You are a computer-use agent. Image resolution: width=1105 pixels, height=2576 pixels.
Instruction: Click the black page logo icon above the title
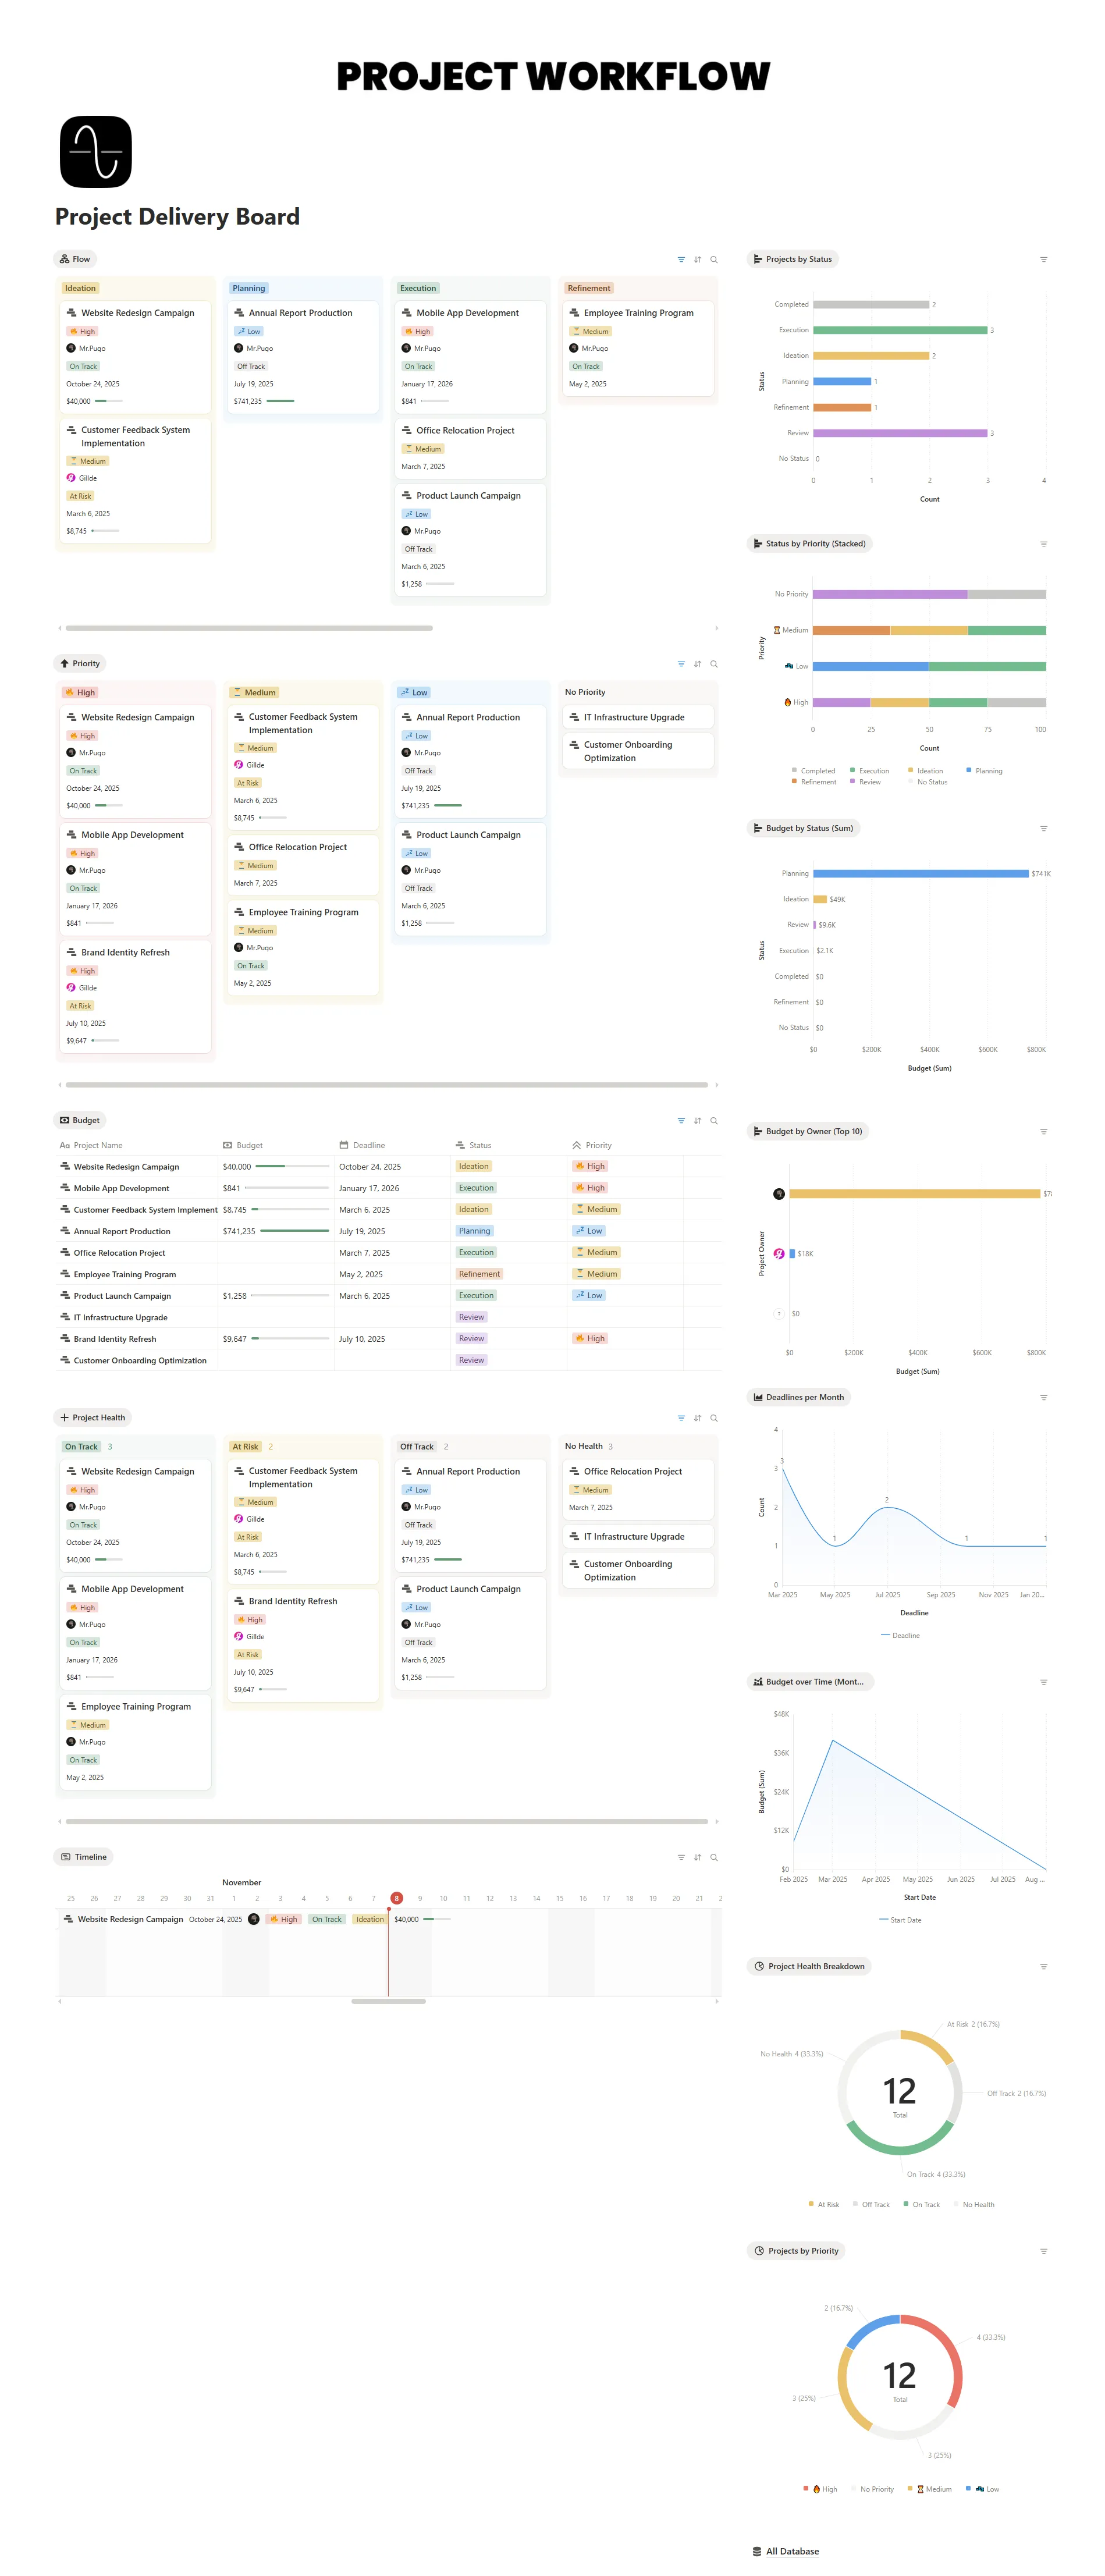coord(96,152)
